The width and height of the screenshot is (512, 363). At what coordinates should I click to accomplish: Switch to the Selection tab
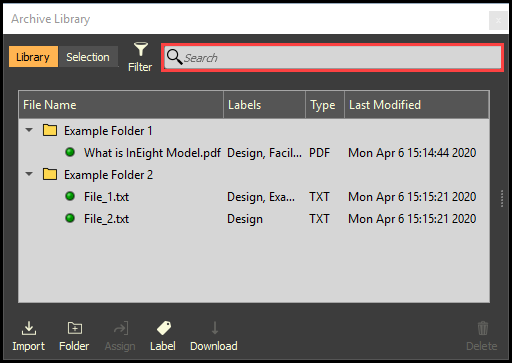[x=88, y=57]
